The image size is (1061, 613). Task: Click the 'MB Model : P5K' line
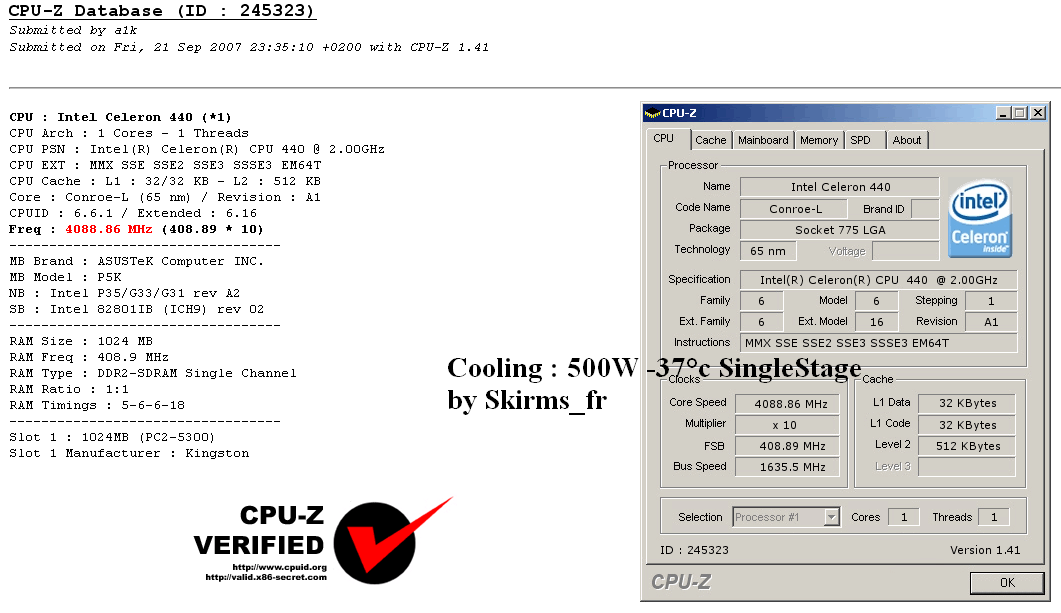(x=66, y=277)
